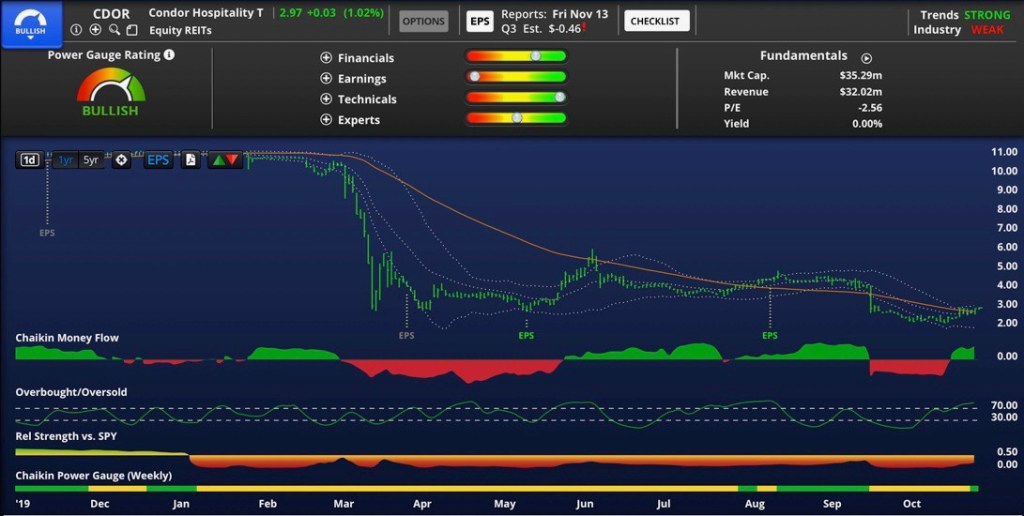Click the PDF export icon in chart toolbar
Image resolution: width=1024 pixels, height=516 pixels.
coord(190,160)
